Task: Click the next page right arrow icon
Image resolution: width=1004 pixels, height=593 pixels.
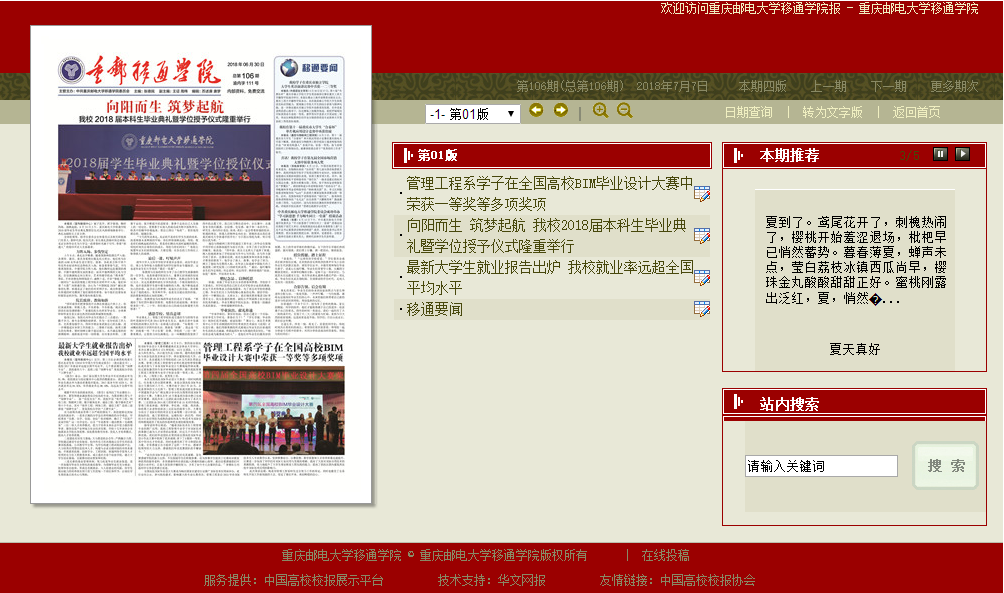Action: tap(561, 111)
